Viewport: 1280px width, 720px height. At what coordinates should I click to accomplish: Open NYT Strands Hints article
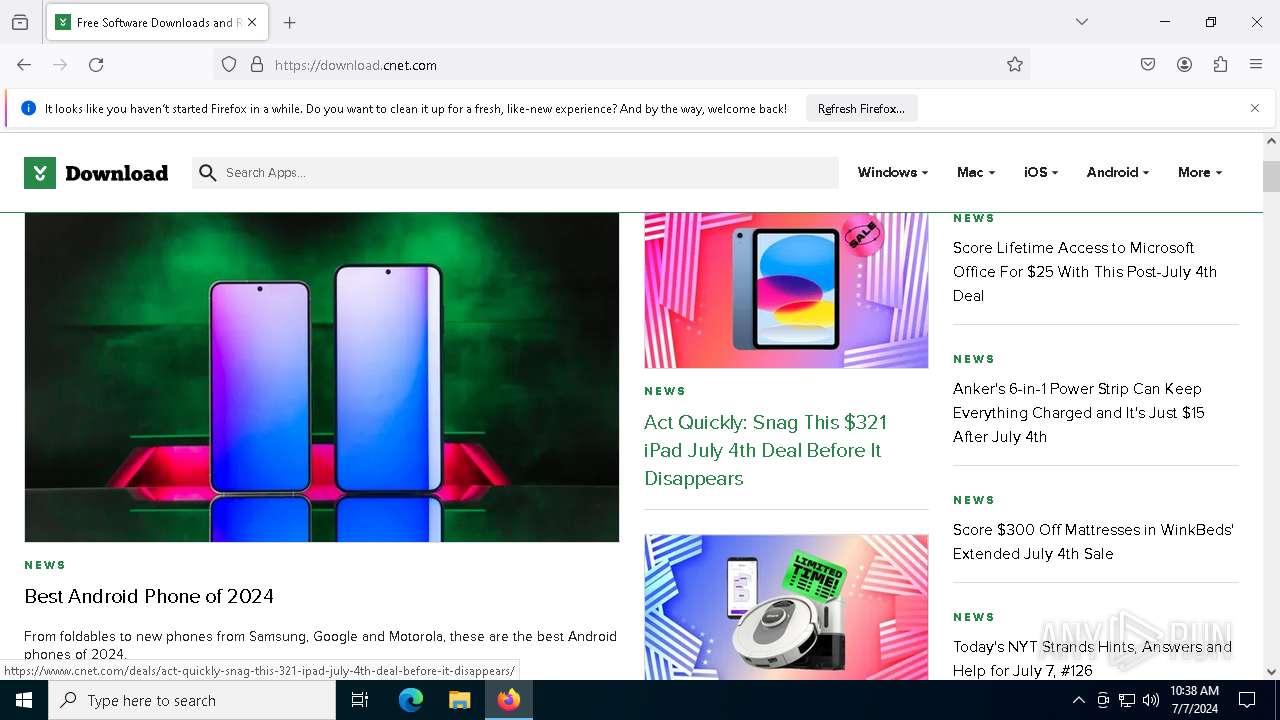point(1092,658)
